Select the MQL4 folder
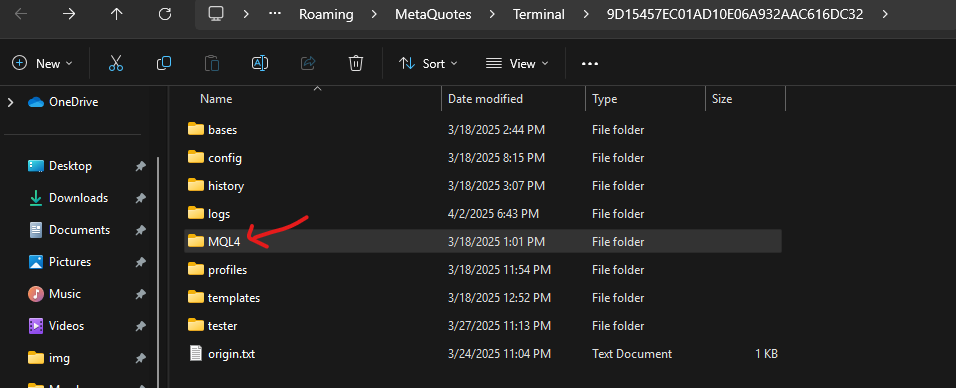The width and height of the screenshot is (956, 388). (x=482, y=242)
